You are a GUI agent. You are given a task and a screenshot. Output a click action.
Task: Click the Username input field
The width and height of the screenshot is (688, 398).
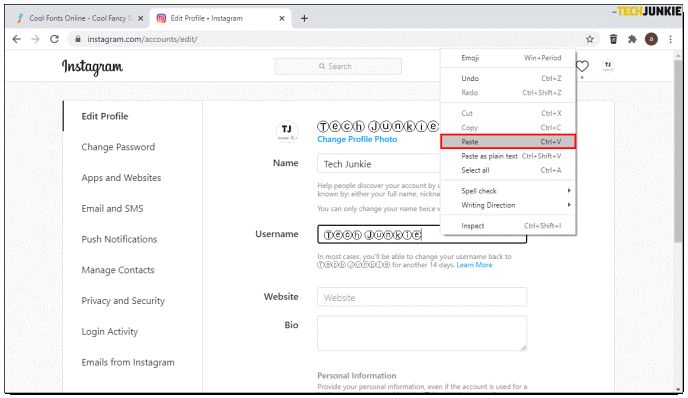tap(422, 235)
